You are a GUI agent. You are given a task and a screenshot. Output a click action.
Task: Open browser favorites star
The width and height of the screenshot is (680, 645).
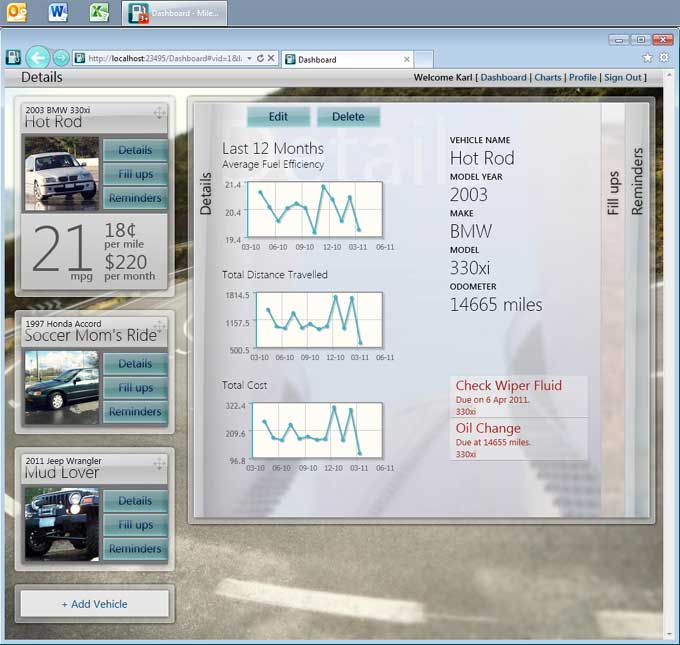647,58
